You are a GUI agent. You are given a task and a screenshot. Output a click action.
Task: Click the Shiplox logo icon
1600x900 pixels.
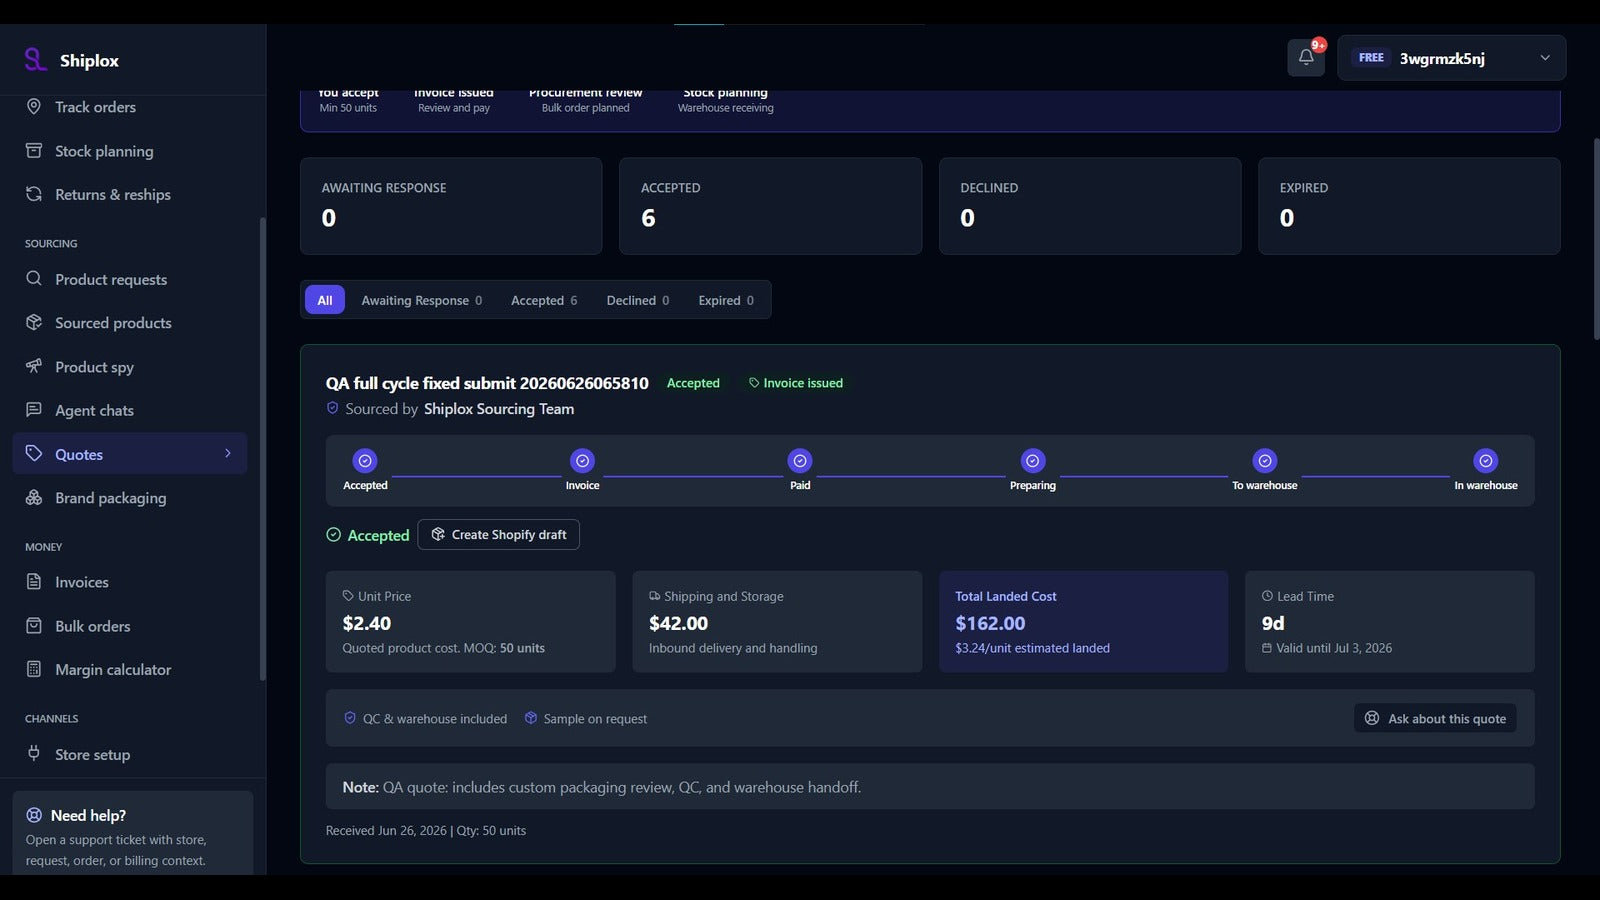coord(35,60)
